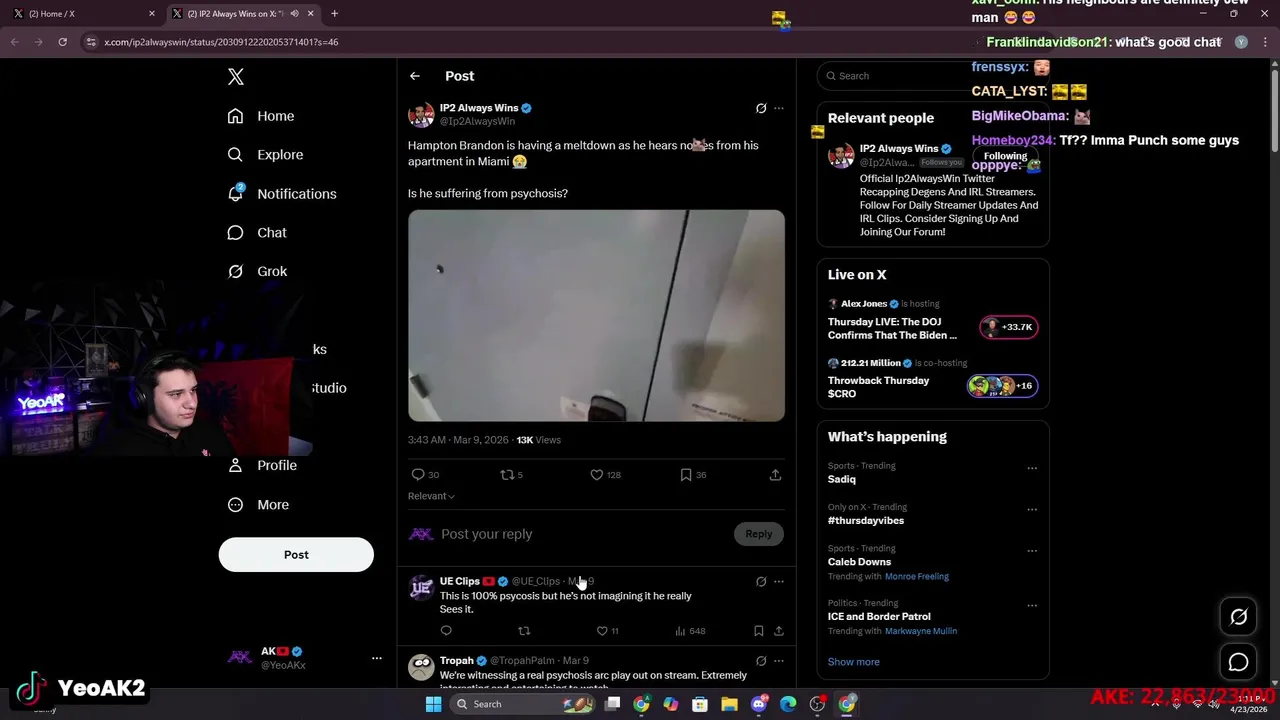The width and height of the screenshot is (1280, 720).
Task: Open OBS Studio from the taskbar
Action: pos(817,704)
